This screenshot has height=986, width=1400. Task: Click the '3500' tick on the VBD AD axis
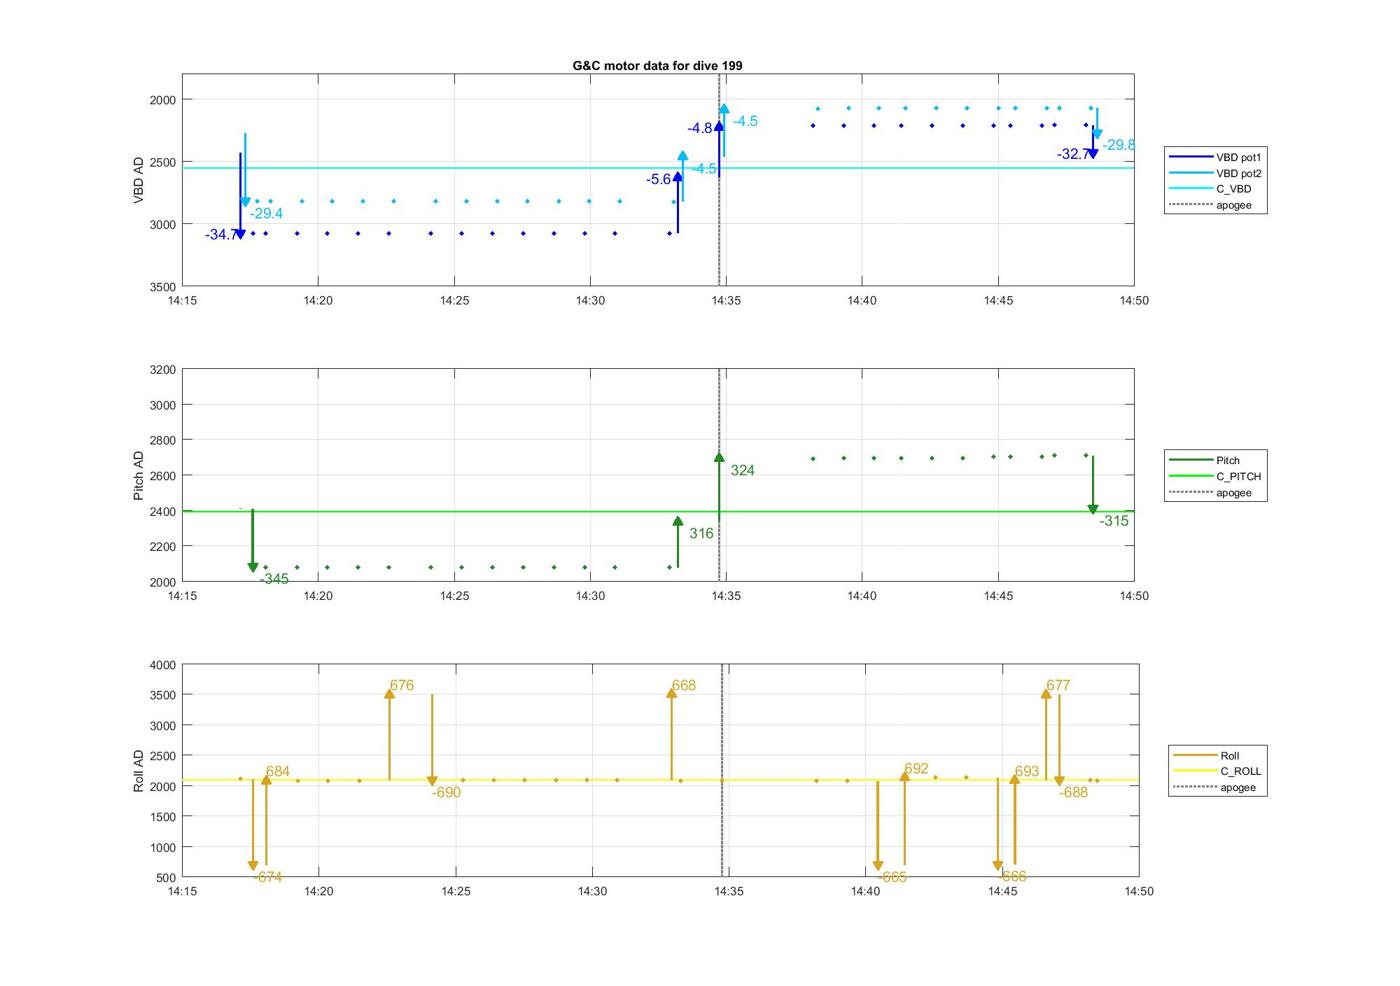tap(163, 287)
